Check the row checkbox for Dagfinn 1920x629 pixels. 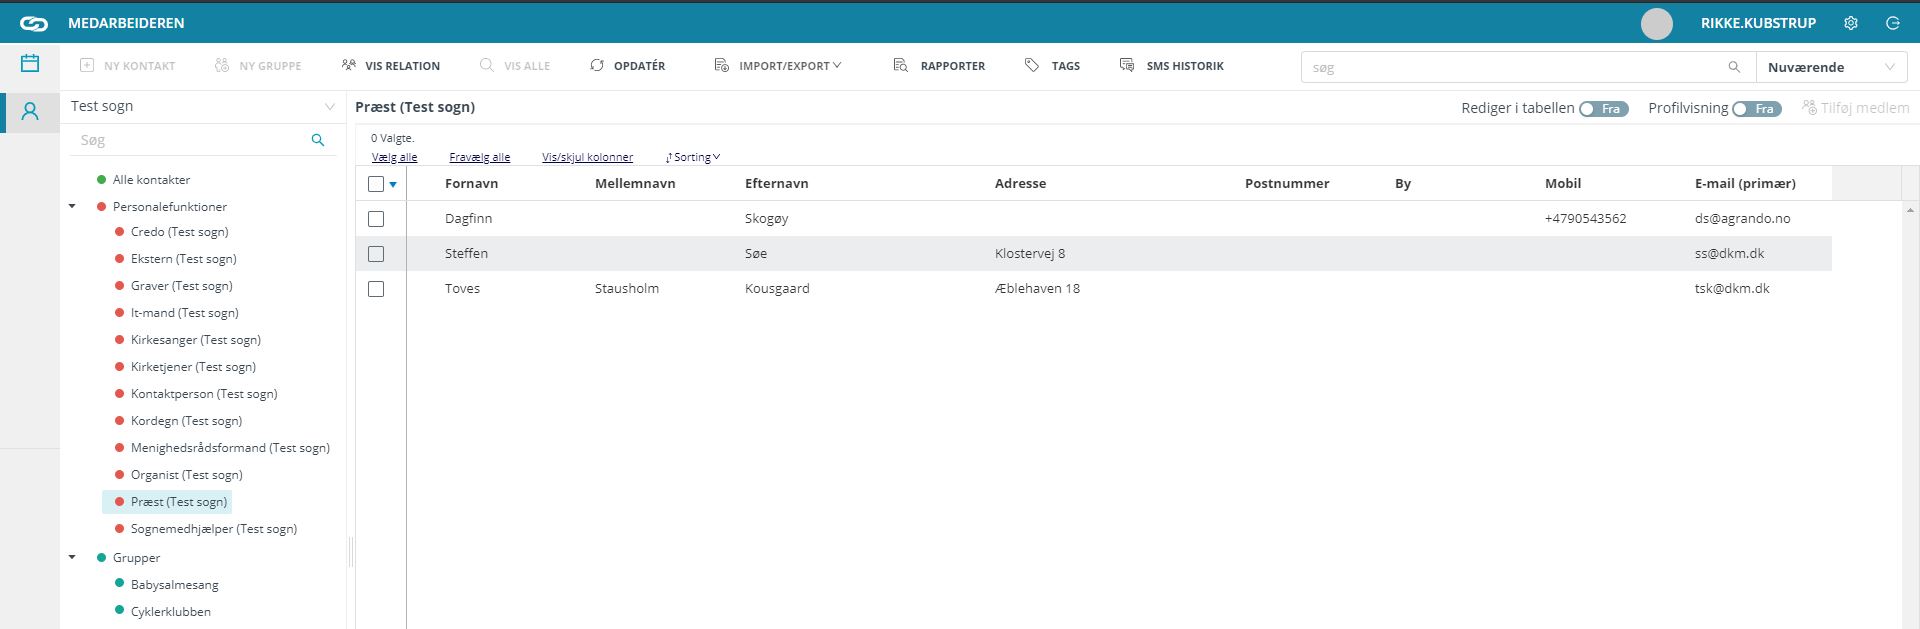pos(376,219)
